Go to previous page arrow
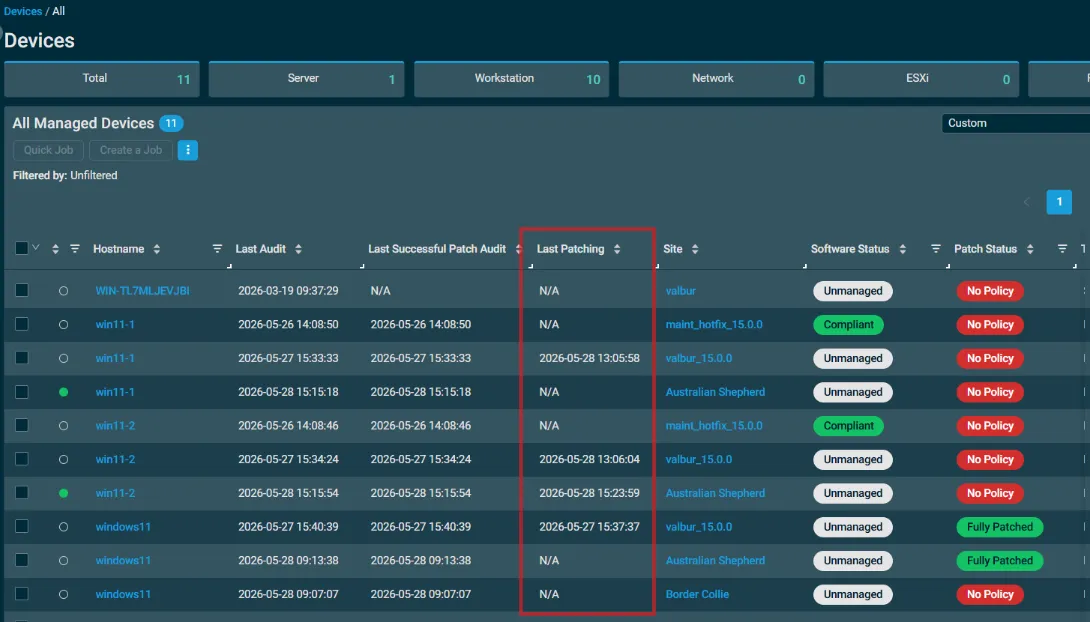The image size is (1090, 622). click(x=1026, y=202)
